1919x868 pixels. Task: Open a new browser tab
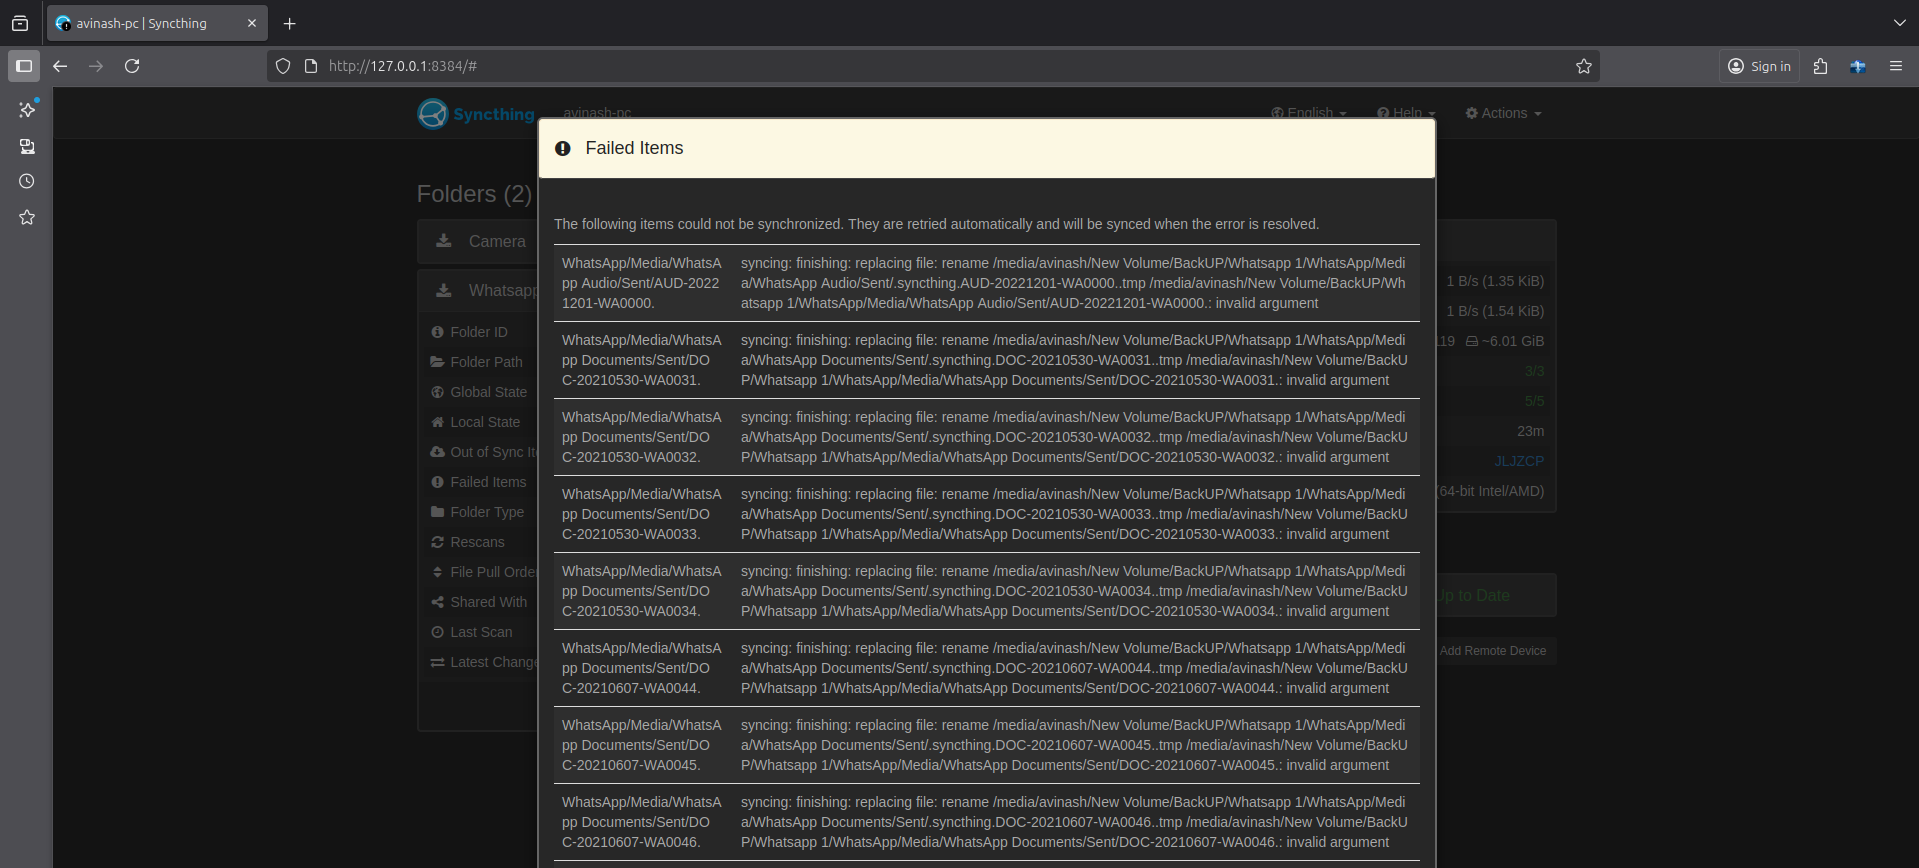point(289,23)
